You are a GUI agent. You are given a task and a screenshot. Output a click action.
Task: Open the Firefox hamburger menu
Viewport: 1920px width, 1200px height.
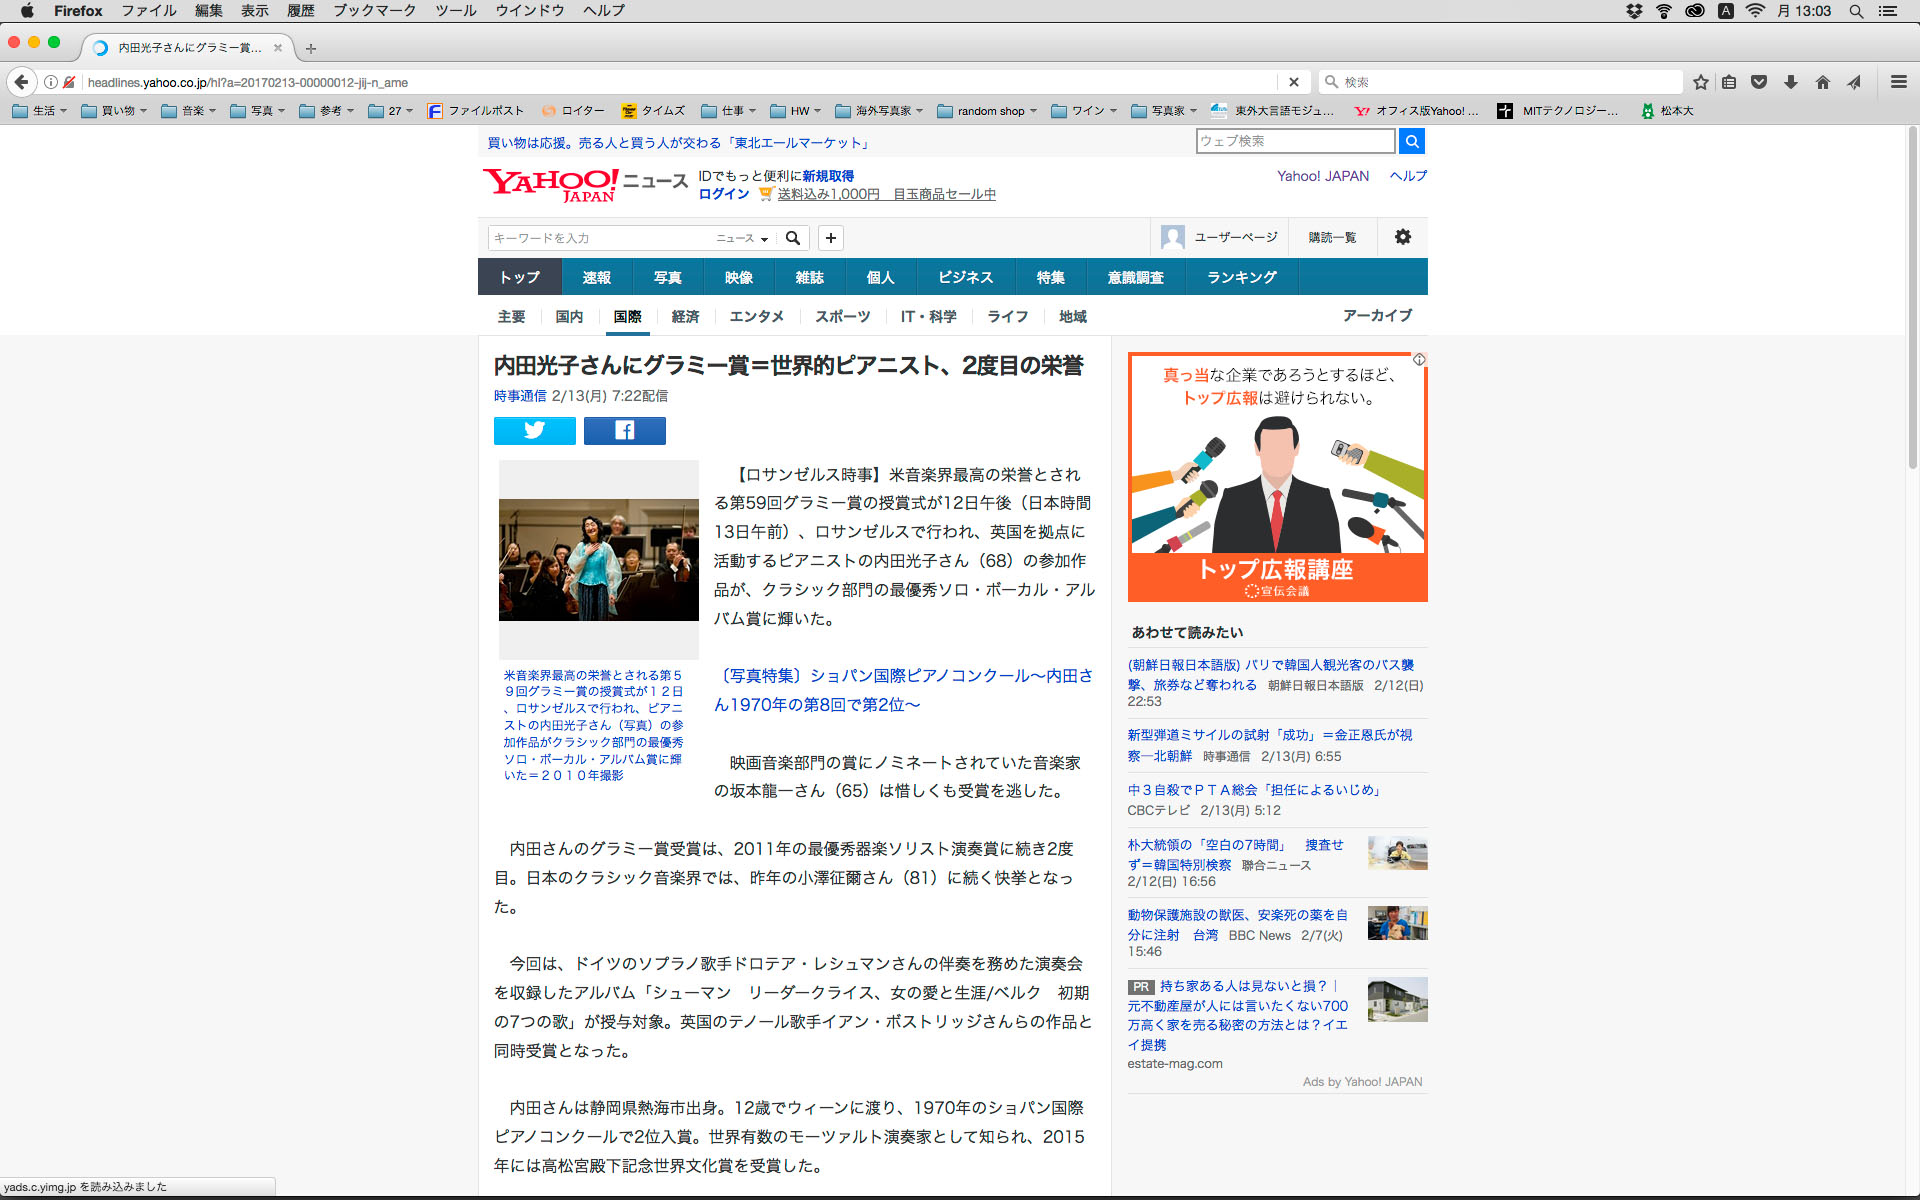coord(1898,82)
